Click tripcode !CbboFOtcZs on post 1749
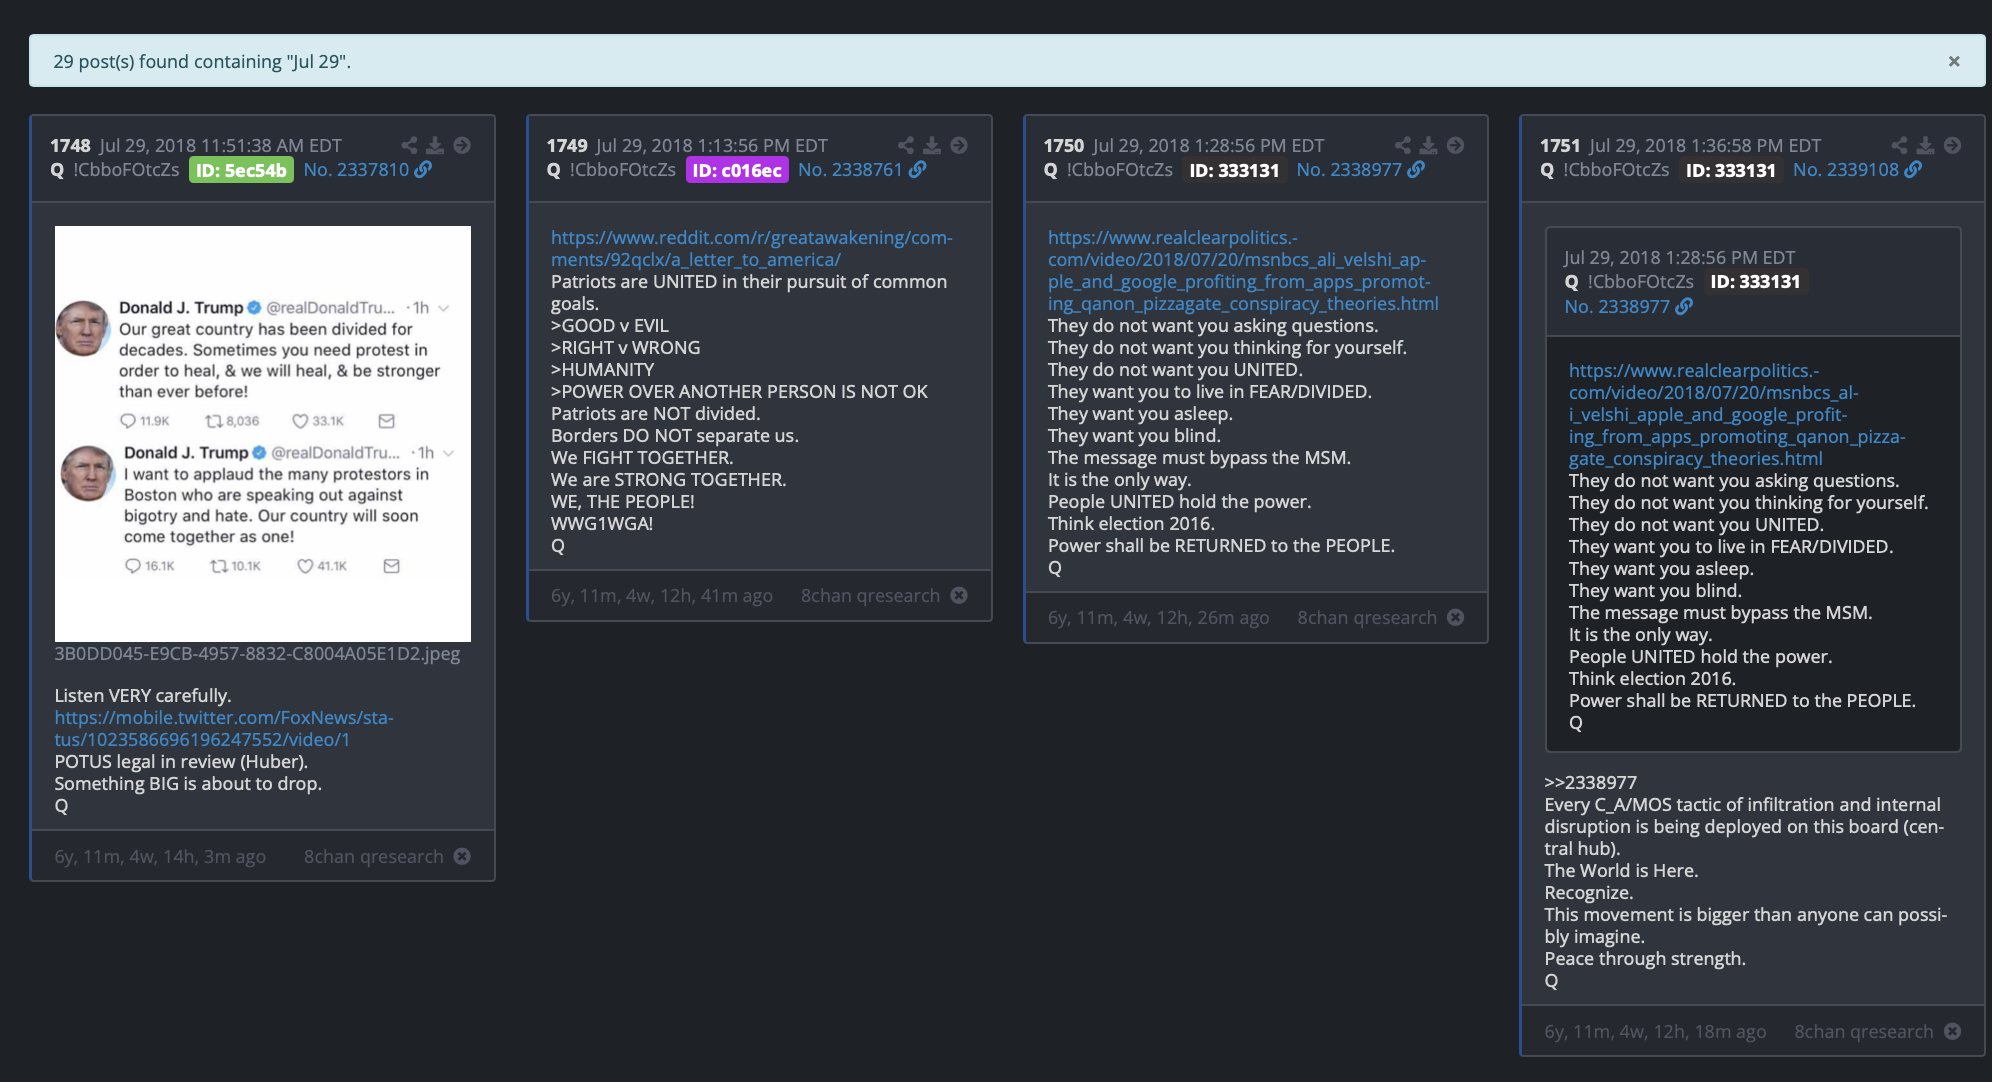The width and height of the screenshot is (1992, 1082). click(x=623, y=169)
